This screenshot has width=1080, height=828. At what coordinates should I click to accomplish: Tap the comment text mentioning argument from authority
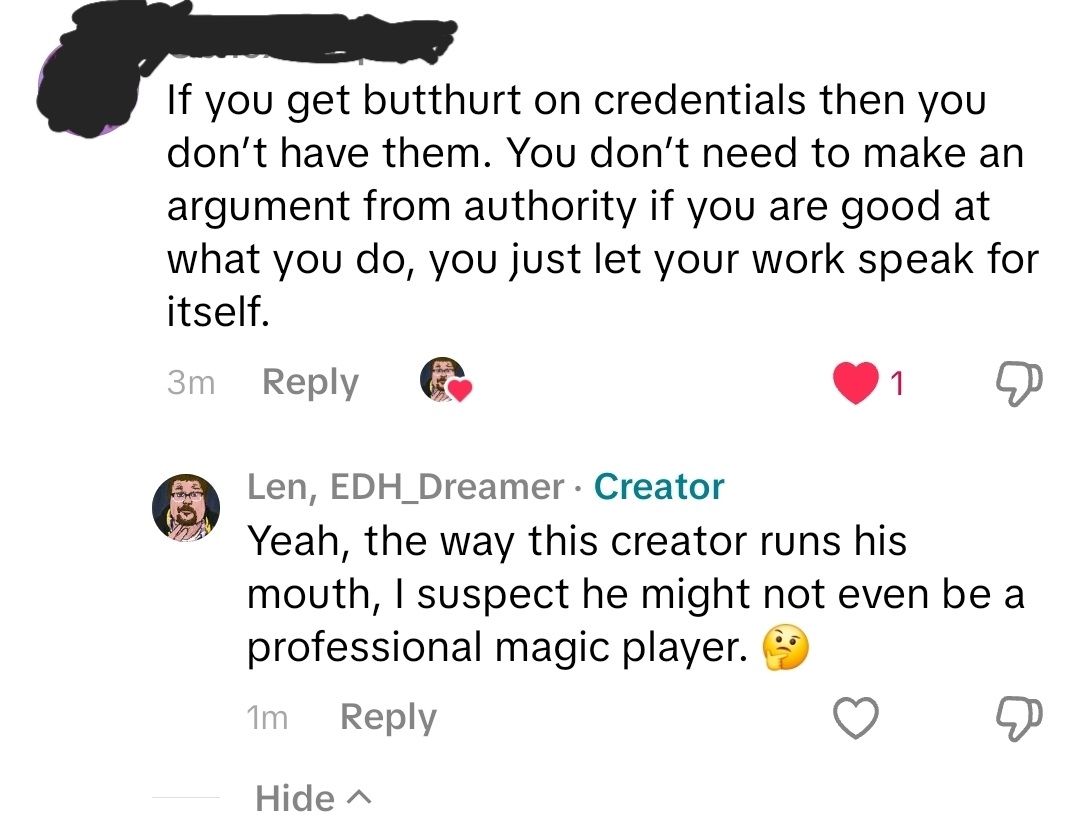point(602,206)
